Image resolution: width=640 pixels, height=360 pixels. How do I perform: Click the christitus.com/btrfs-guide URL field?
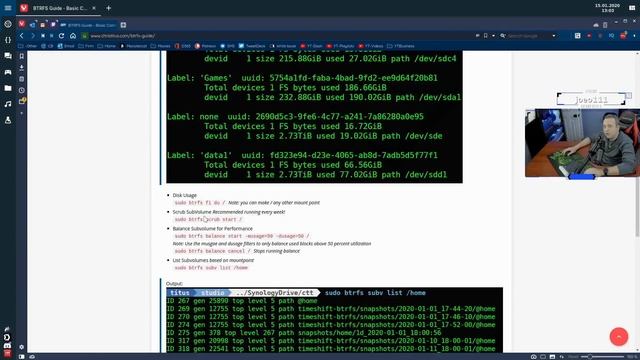122,36
